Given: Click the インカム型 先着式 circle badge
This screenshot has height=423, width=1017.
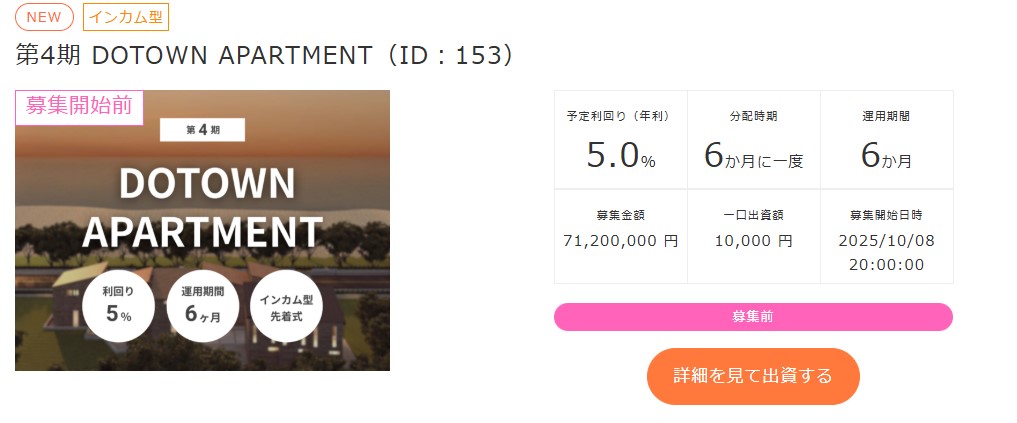Looking at the screenshot, I should click(x=287, y=305).
